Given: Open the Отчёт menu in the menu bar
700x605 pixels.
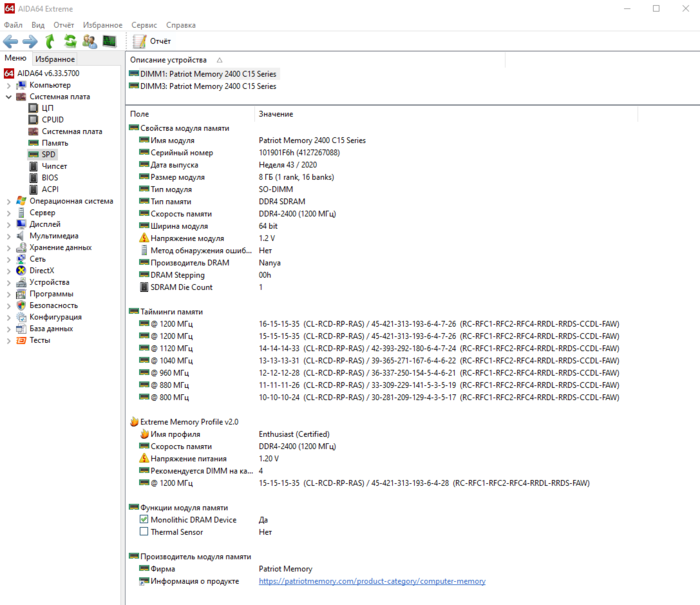Looking at the screenshot, I should [x=64, y=25].
